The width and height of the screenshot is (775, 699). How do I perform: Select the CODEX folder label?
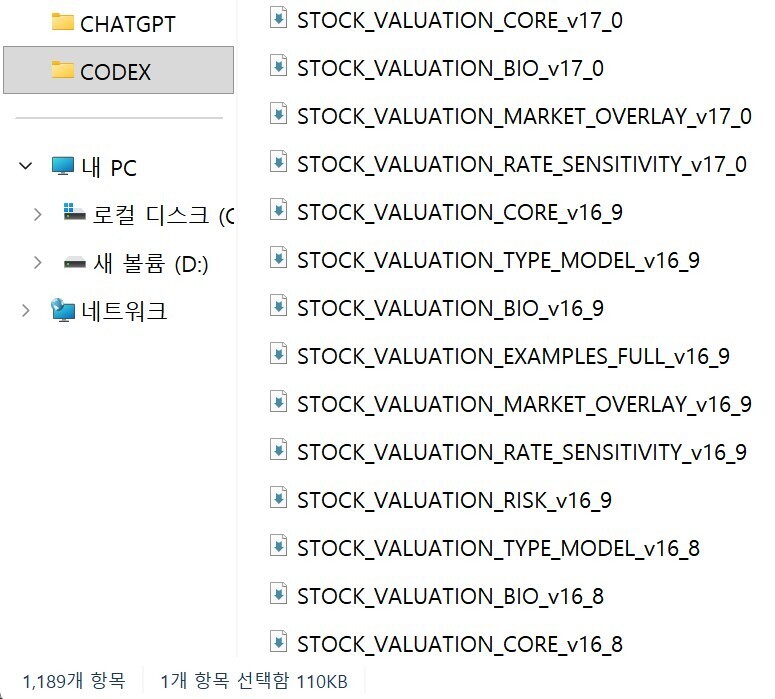pyautogui.click(x=115, y=72)
